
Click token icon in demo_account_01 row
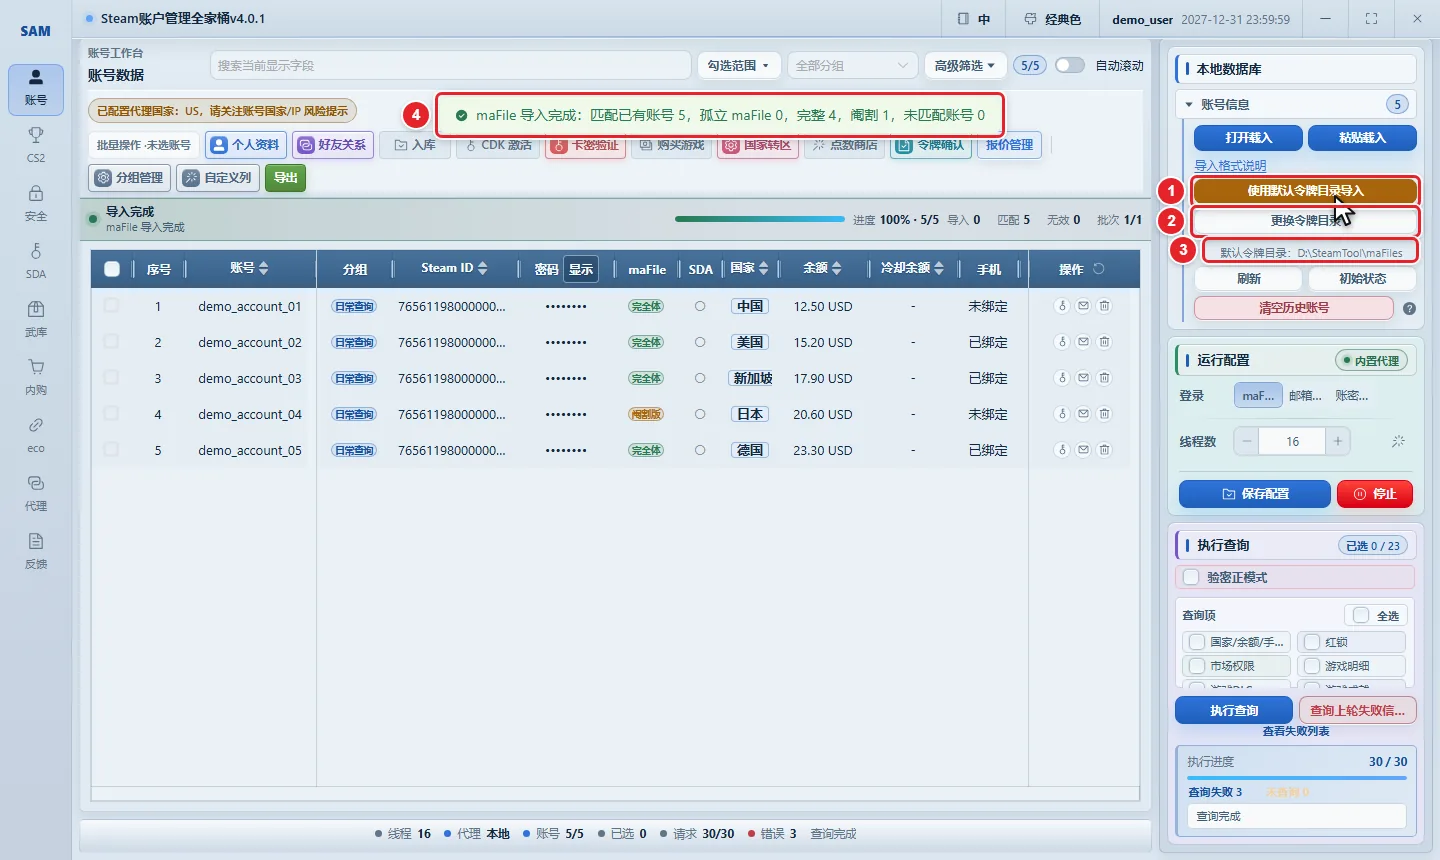click(x=1062, y=306)
